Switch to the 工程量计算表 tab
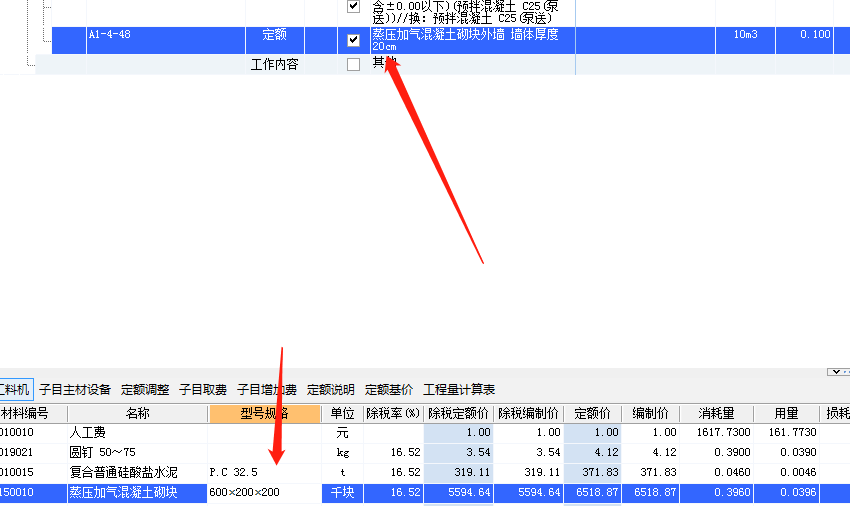This screenshot has height=506, width=850. point(459,389)
